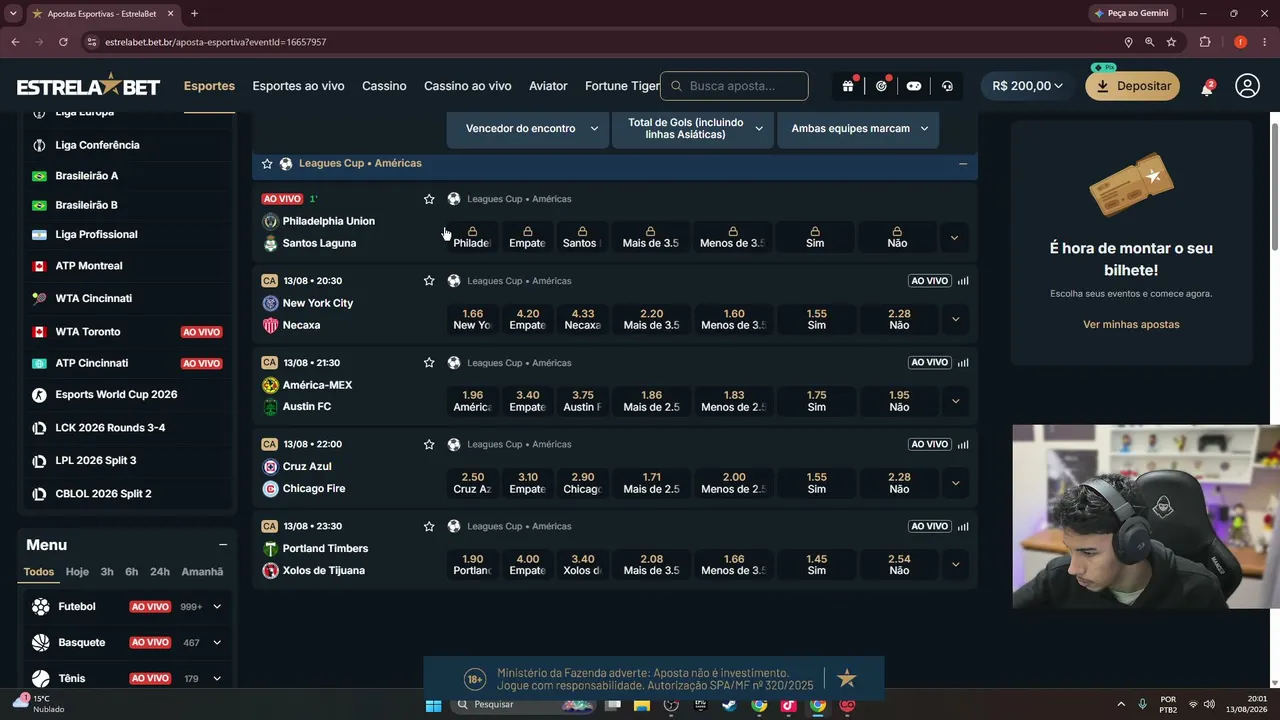This screenshot has height=720, width=1280.
Task: Click the Brazil flag icon beside Brasileirão A
Action: 39,176
